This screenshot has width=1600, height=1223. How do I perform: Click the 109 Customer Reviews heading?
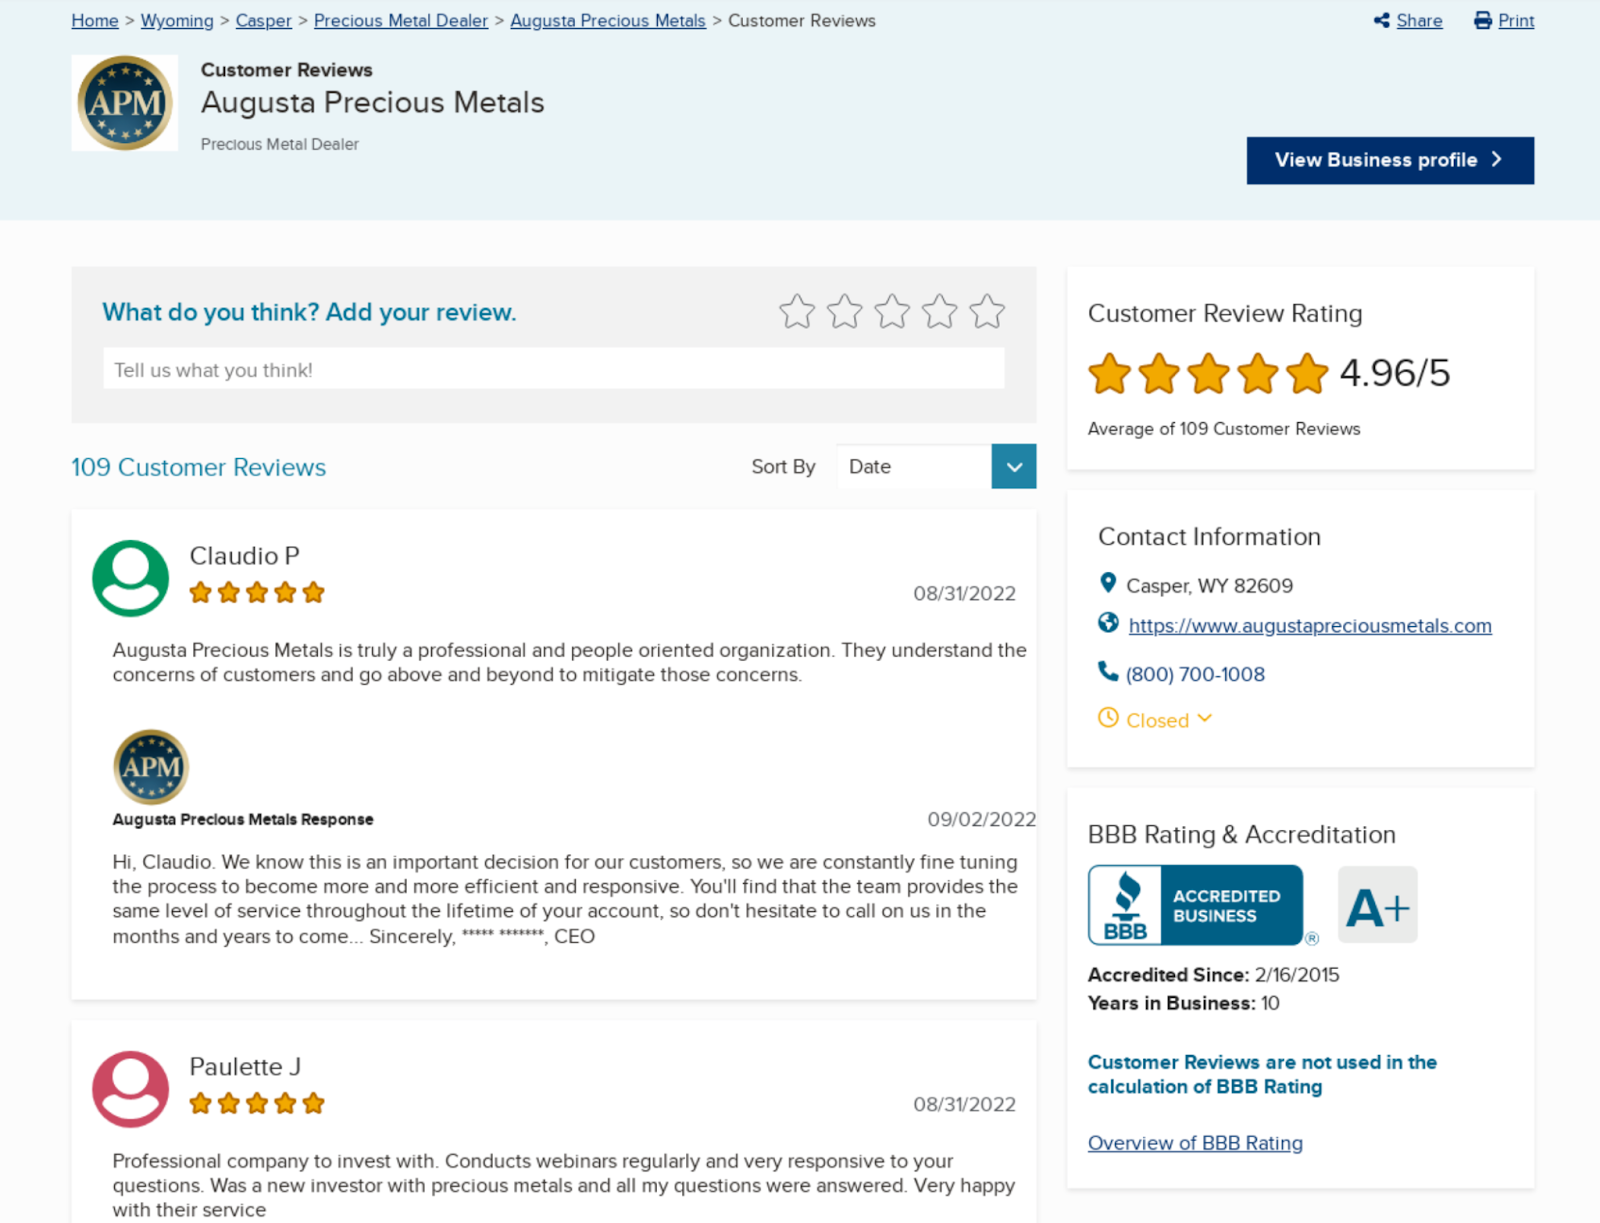199,467
